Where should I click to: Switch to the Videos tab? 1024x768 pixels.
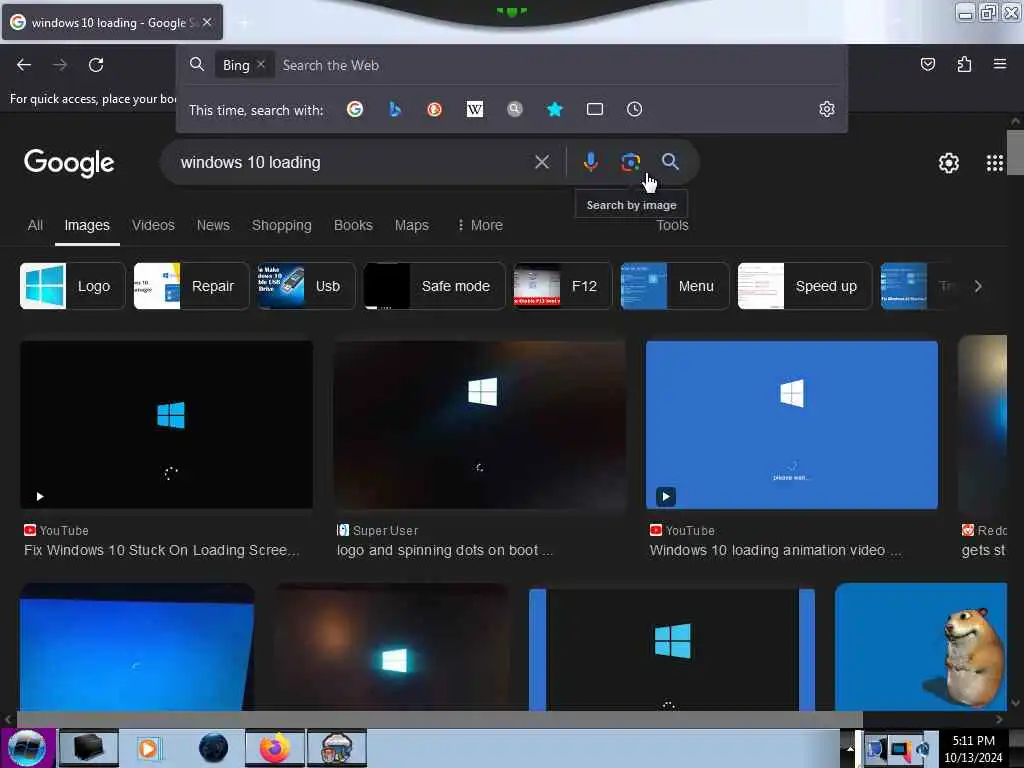point(153,225)
